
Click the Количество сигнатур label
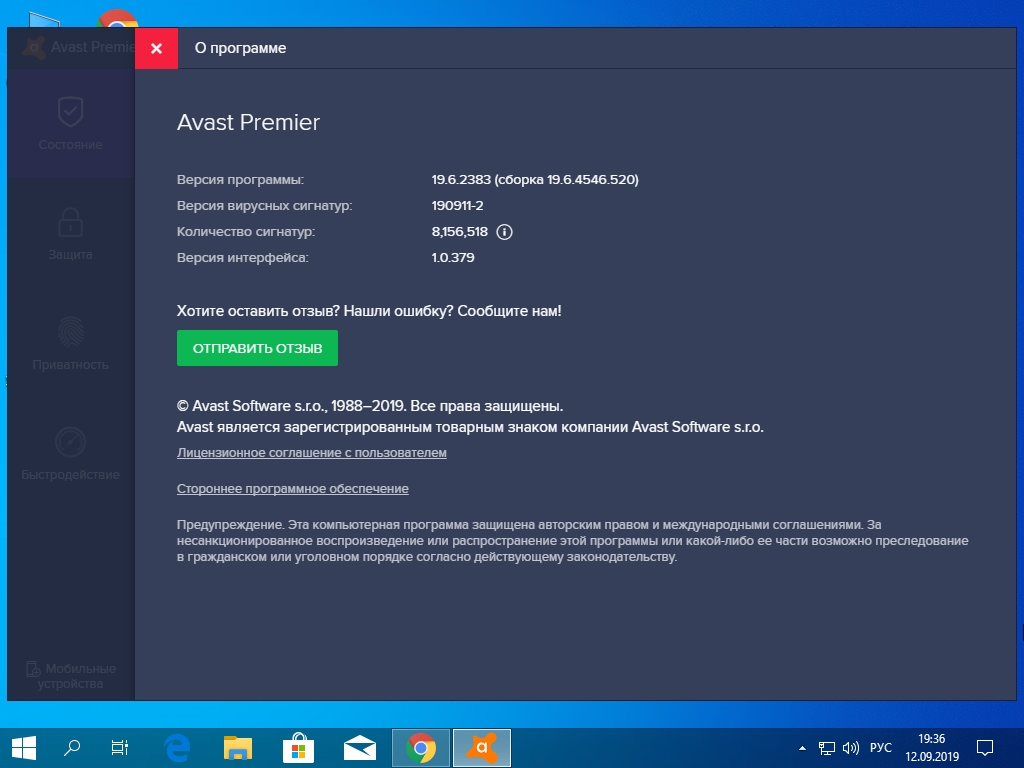246,232
